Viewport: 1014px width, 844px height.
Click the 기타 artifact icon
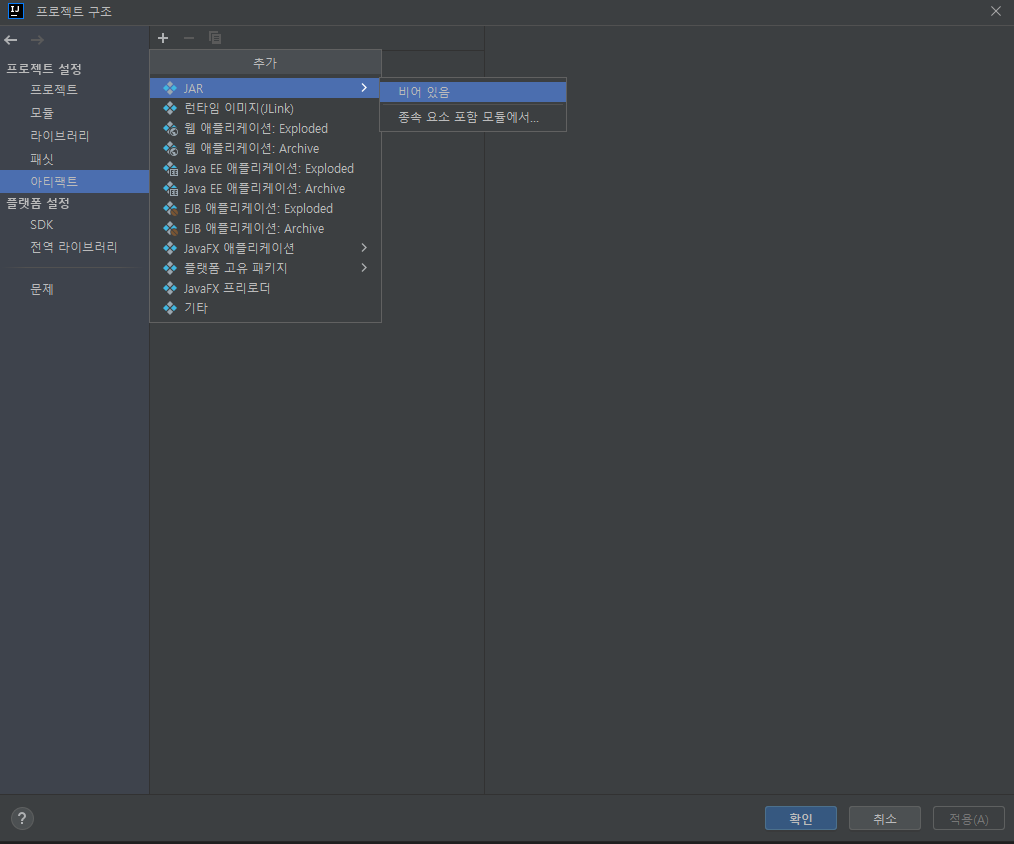click(x=170, y=308)
